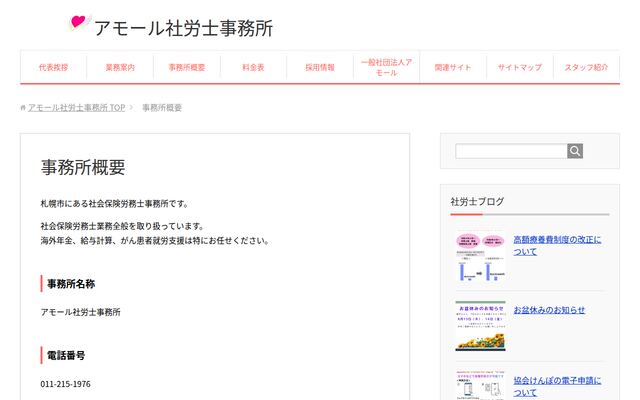Open the 高額療養費制度の改正について blog link
Screen dimensions: 640x400
coord(557,245)
